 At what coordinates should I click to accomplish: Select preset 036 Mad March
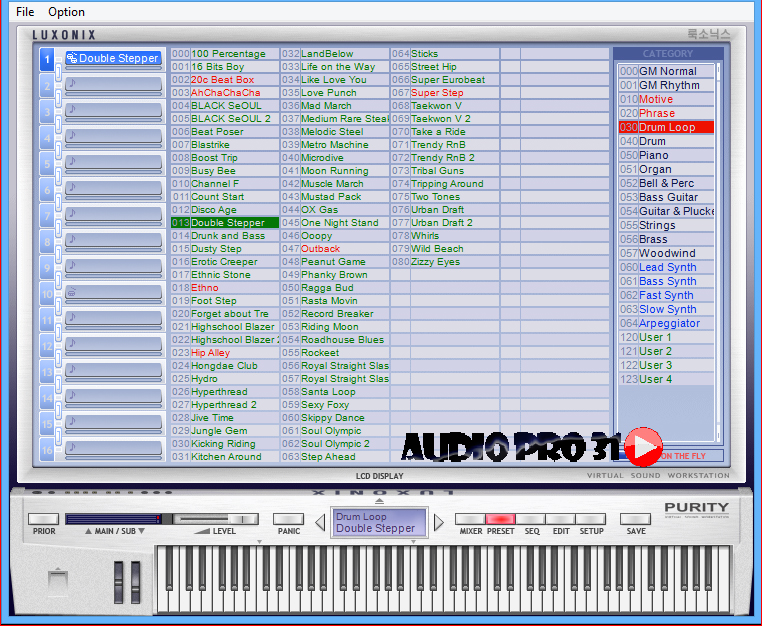[x=335, y=106]
